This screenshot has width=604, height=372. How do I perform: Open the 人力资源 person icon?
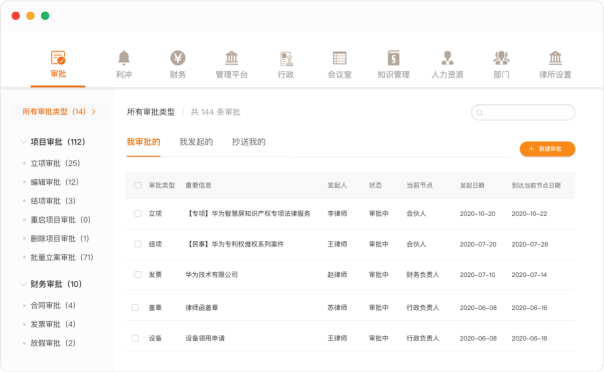447,58
